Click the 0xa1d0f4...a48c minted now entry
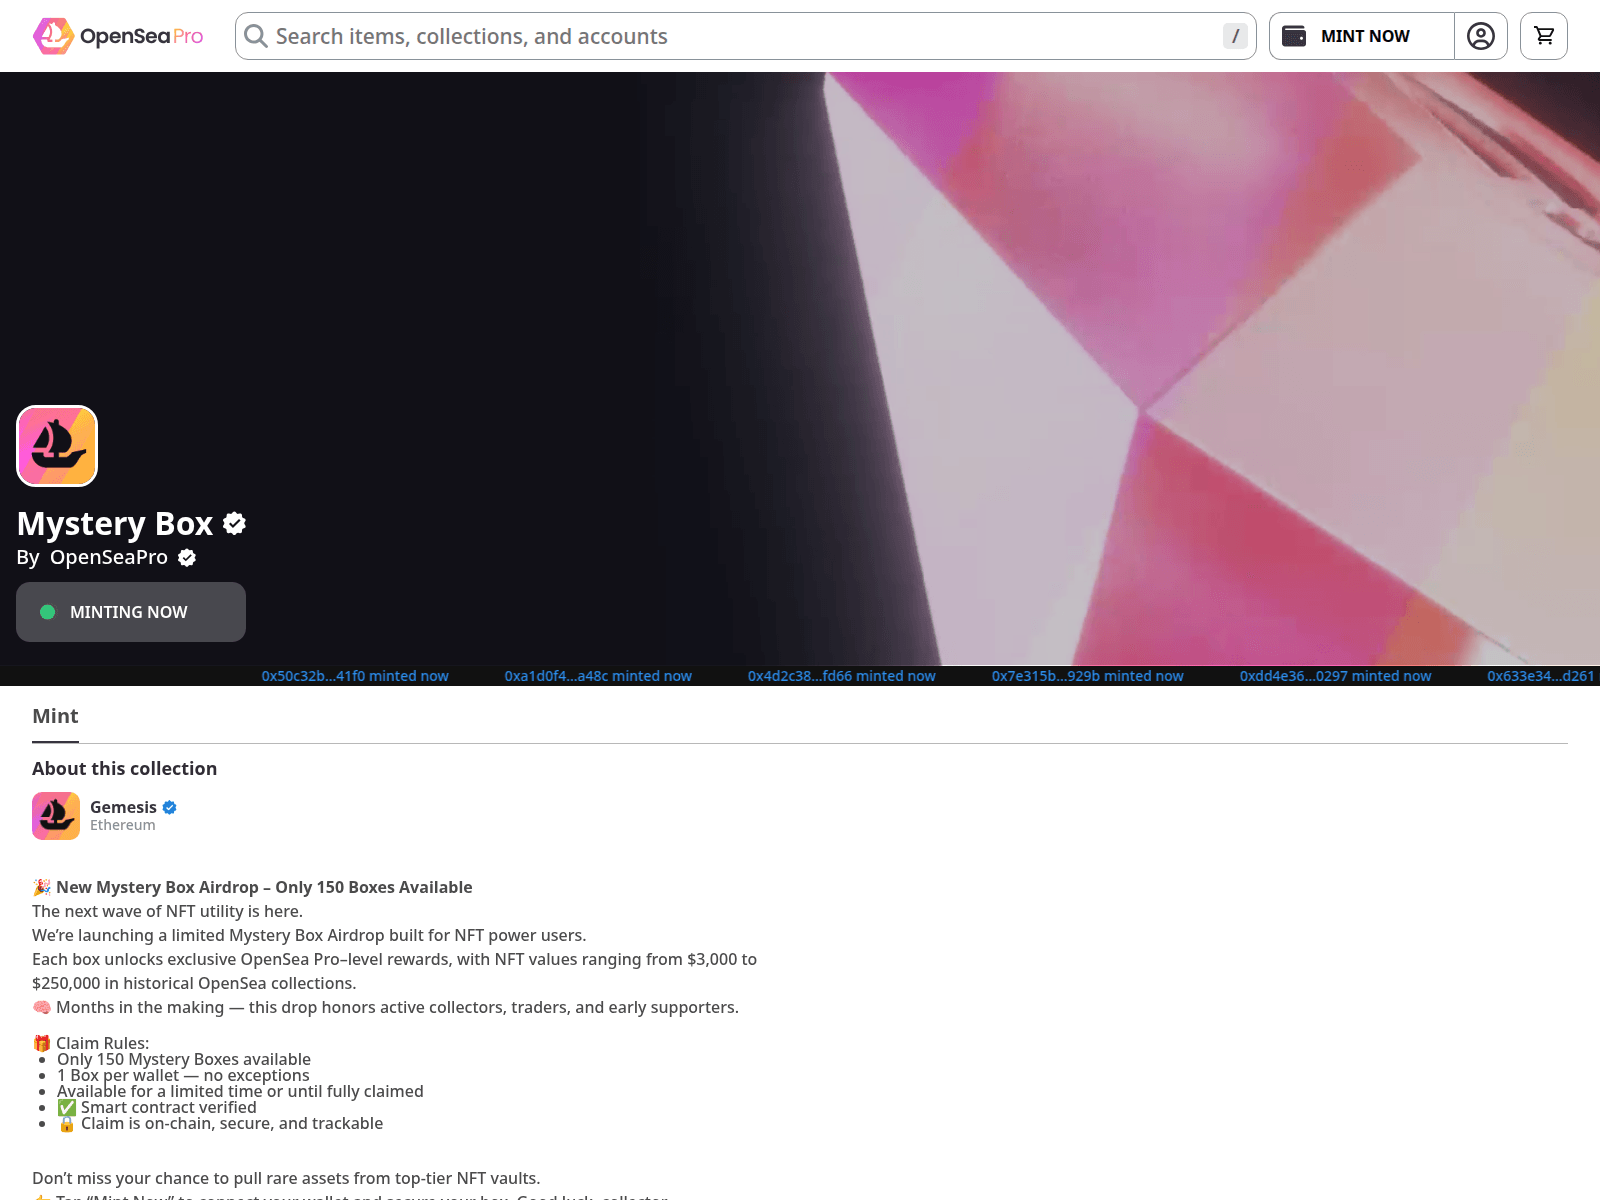This screenshot has height=1200, width=1600. (598, 676)
